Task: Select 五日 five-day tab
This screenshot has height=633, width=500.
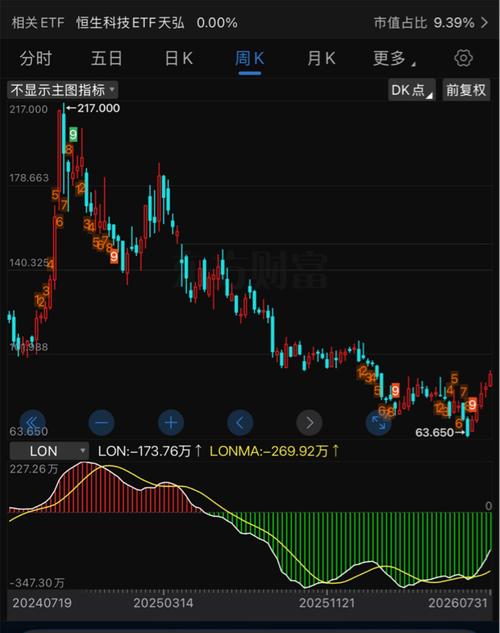Action: point(107,59)
